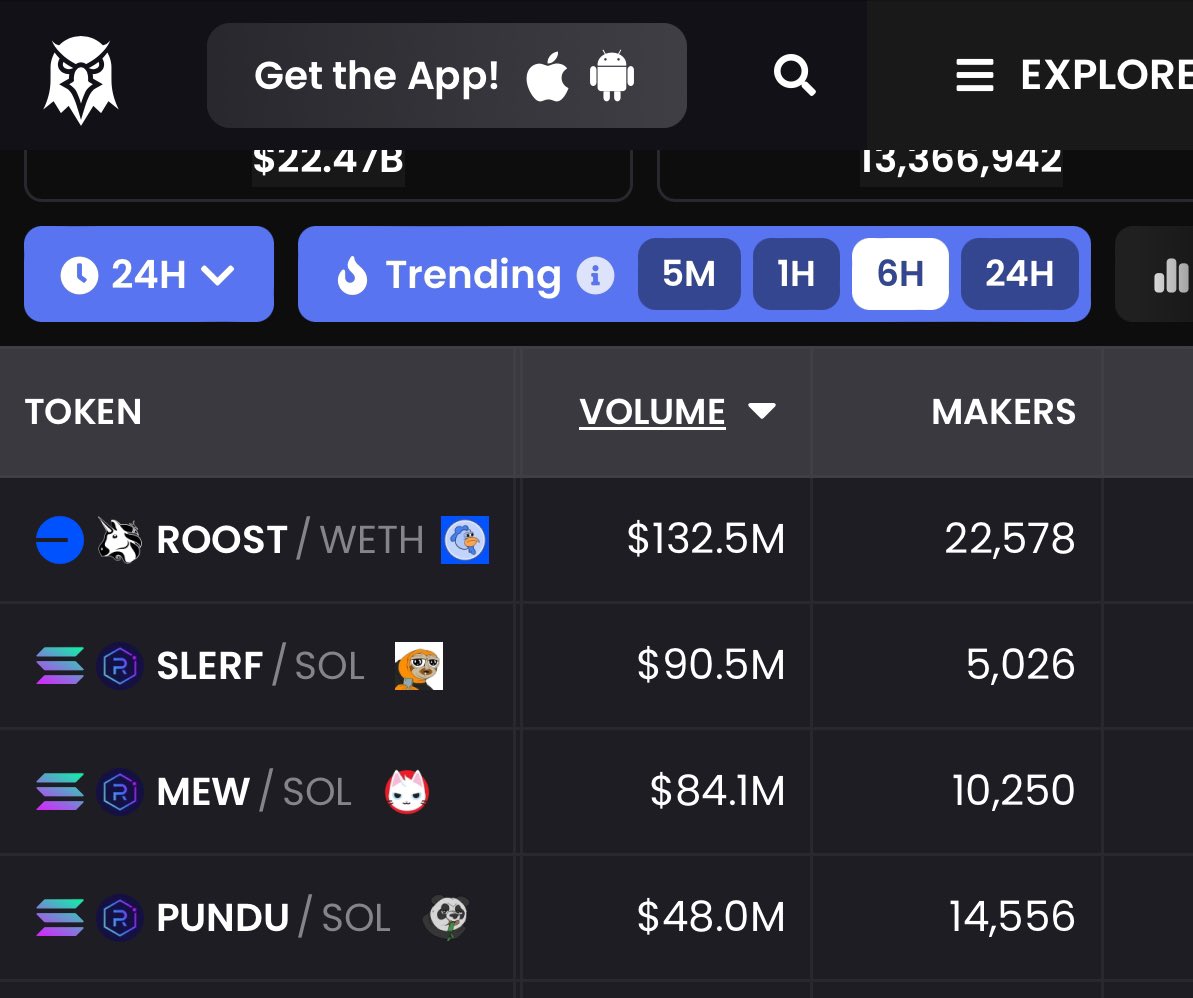Select the 24H trending period tab
This screenshot has width=1193, height=998.
(1020, 274)
